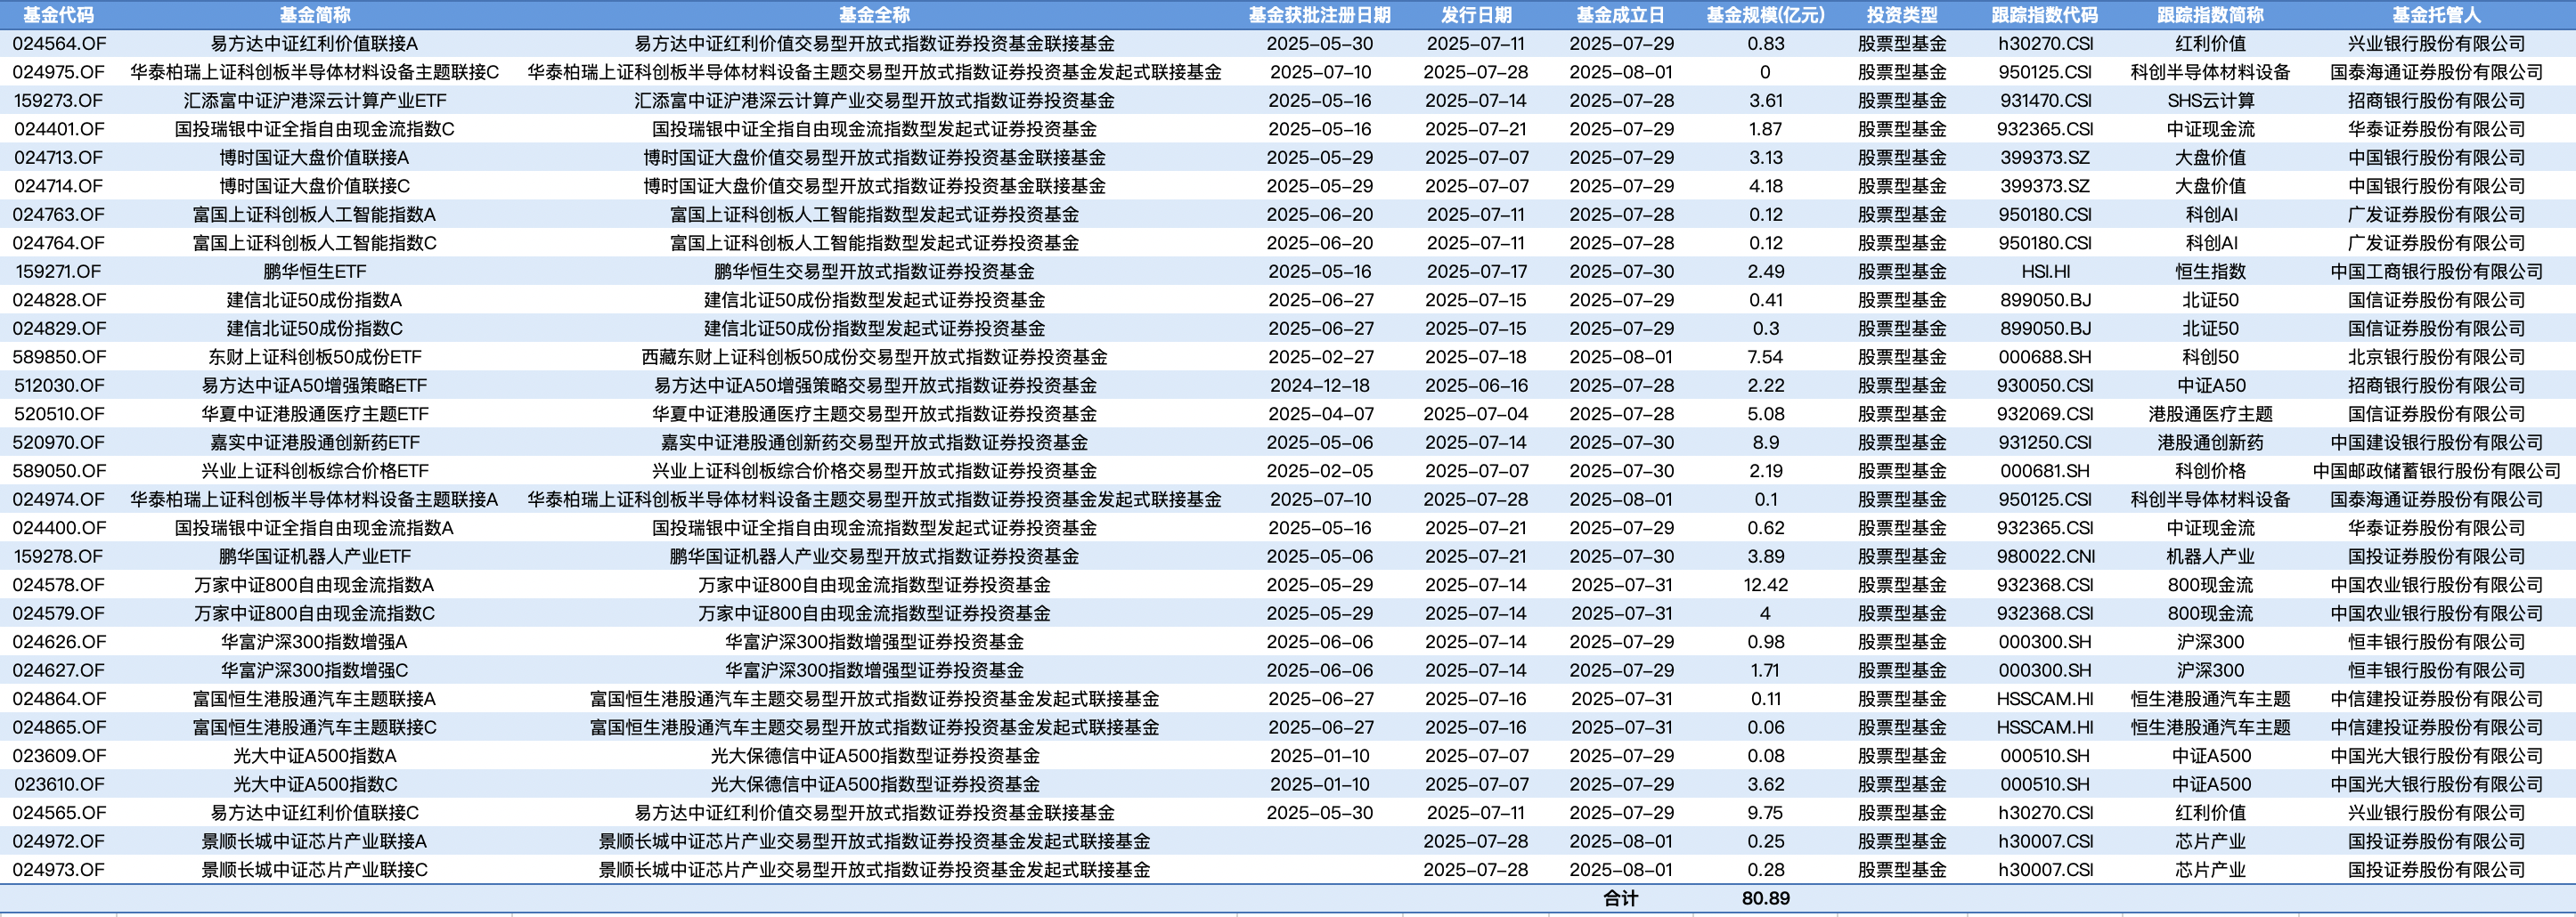This screenshot has width=2576, height=917.
Task: Click the 基金简称 column header
Action: [x=314, y=15]
